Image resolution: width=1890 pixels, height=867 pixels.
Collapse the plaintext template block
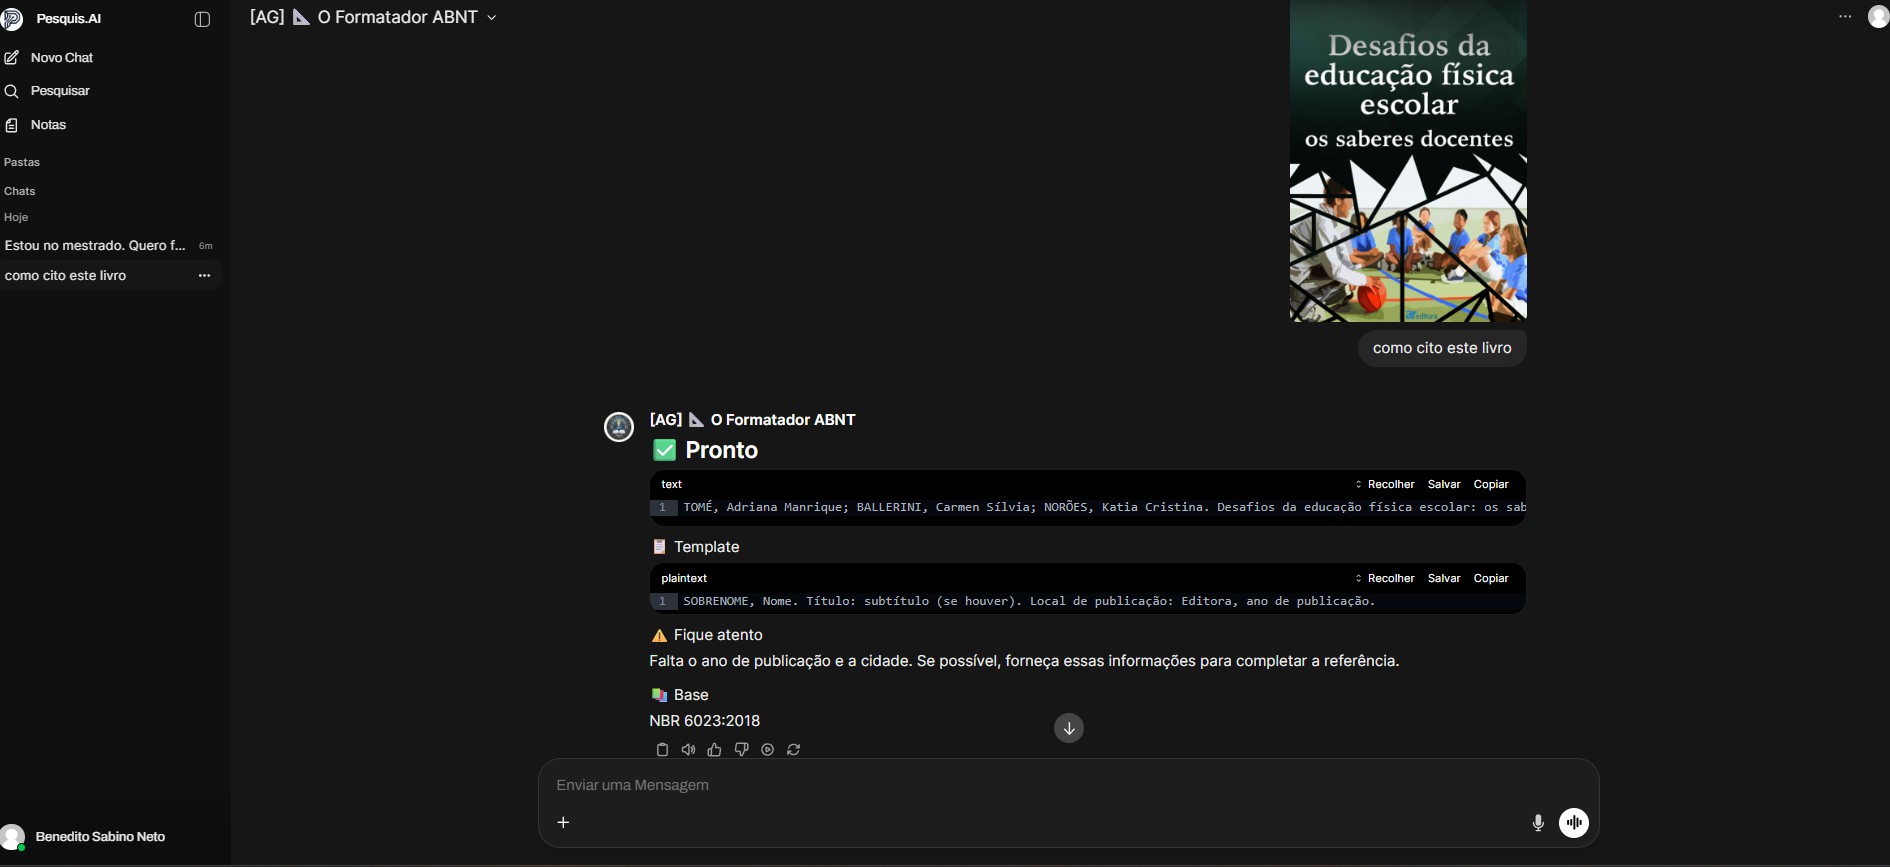pos(1384,578)
